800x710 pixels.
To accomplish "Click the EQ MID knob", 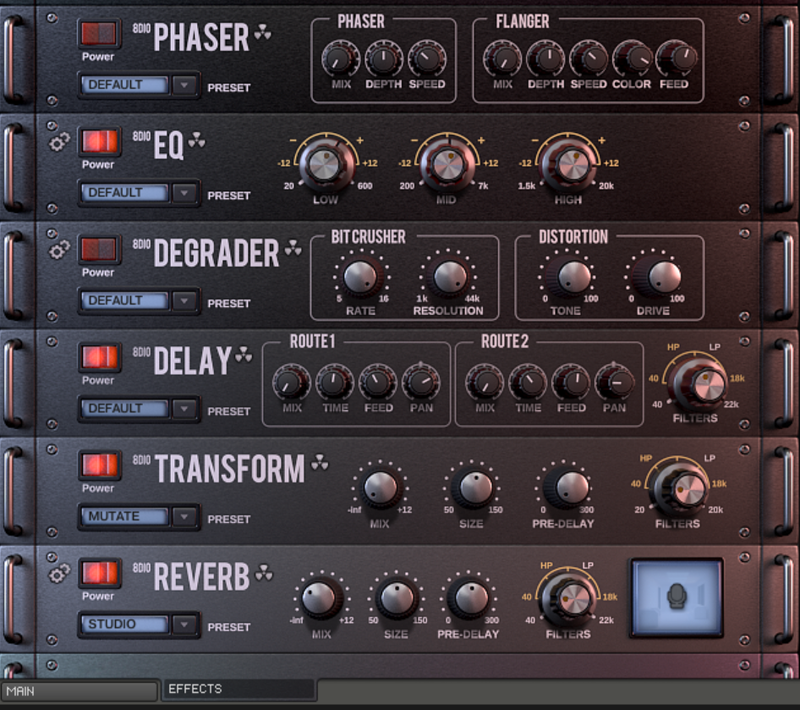I will point(447,164).
